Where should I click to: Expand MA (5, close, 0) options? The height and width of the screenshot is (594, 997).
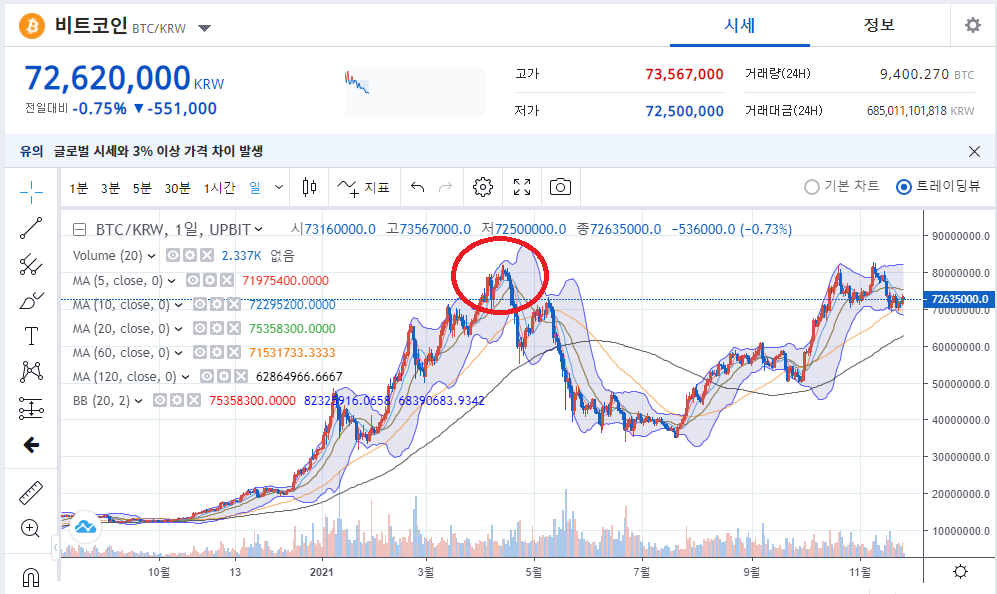tap(172, 280)
